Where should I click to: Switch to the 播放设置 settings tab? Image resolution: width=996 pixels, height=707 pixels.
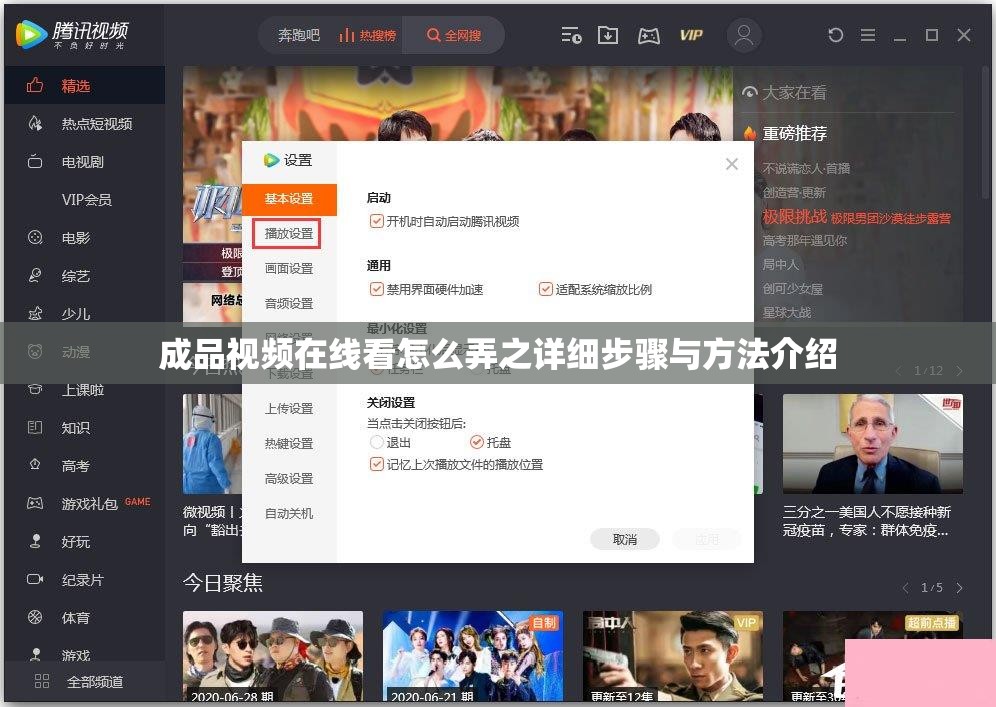[289, 233]
